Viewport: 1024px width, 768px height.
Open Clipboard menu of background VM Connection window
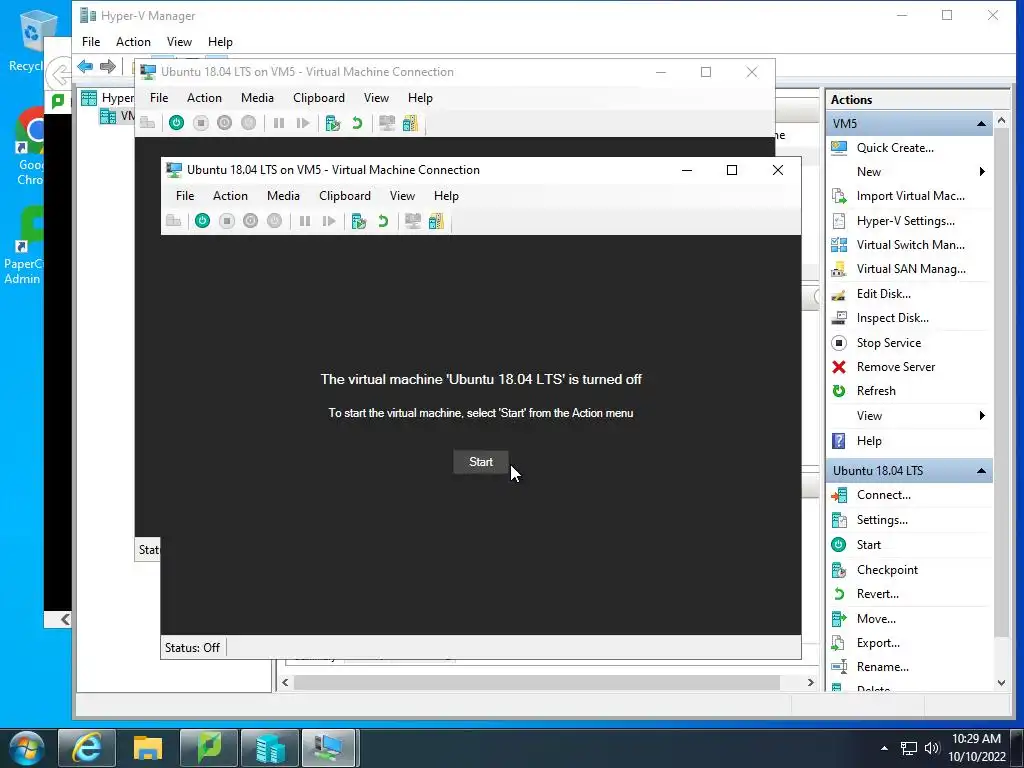[319, 98]
